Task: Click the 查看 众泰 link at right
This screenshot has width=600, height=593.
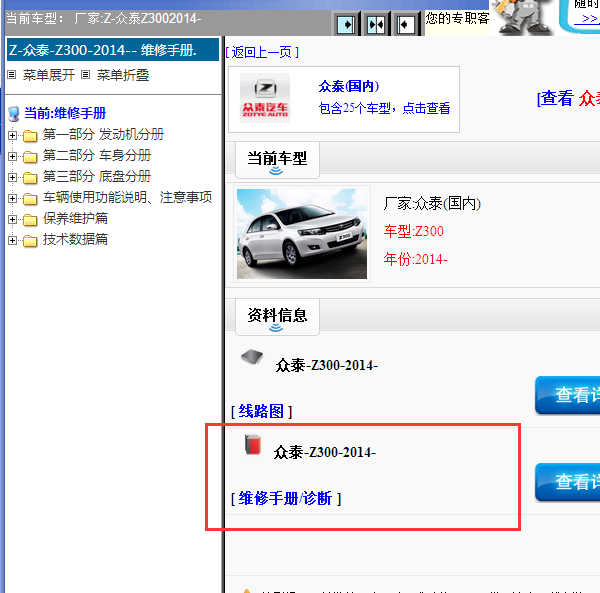Action: pos(568,98)
